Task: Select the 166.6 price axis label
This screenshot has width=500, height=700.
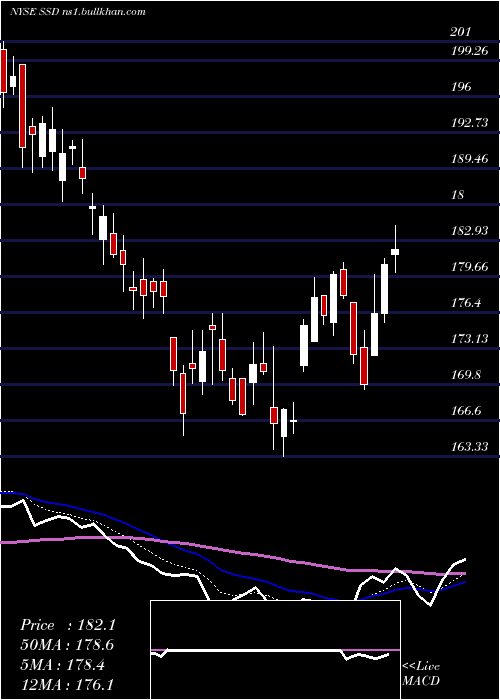Action: [x=466, y=410]
